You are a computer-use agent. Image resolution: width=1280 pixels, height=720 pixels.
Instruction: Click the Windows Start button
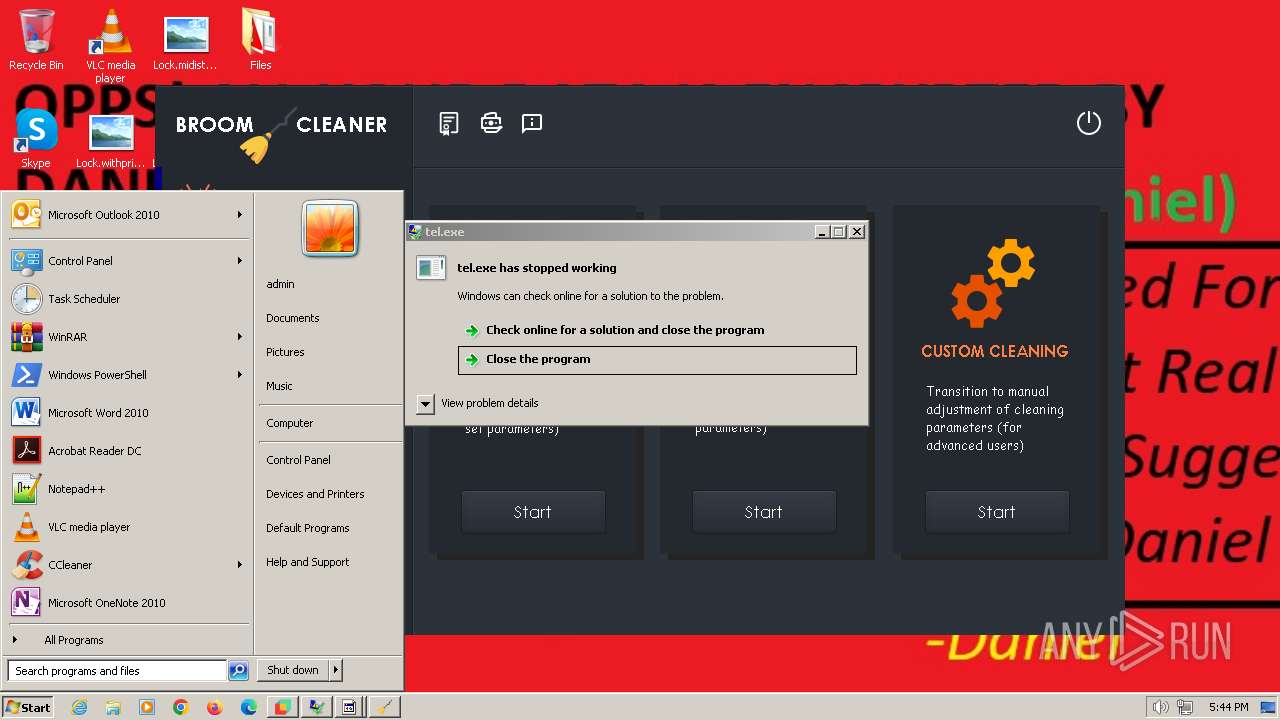coord(28,707)
